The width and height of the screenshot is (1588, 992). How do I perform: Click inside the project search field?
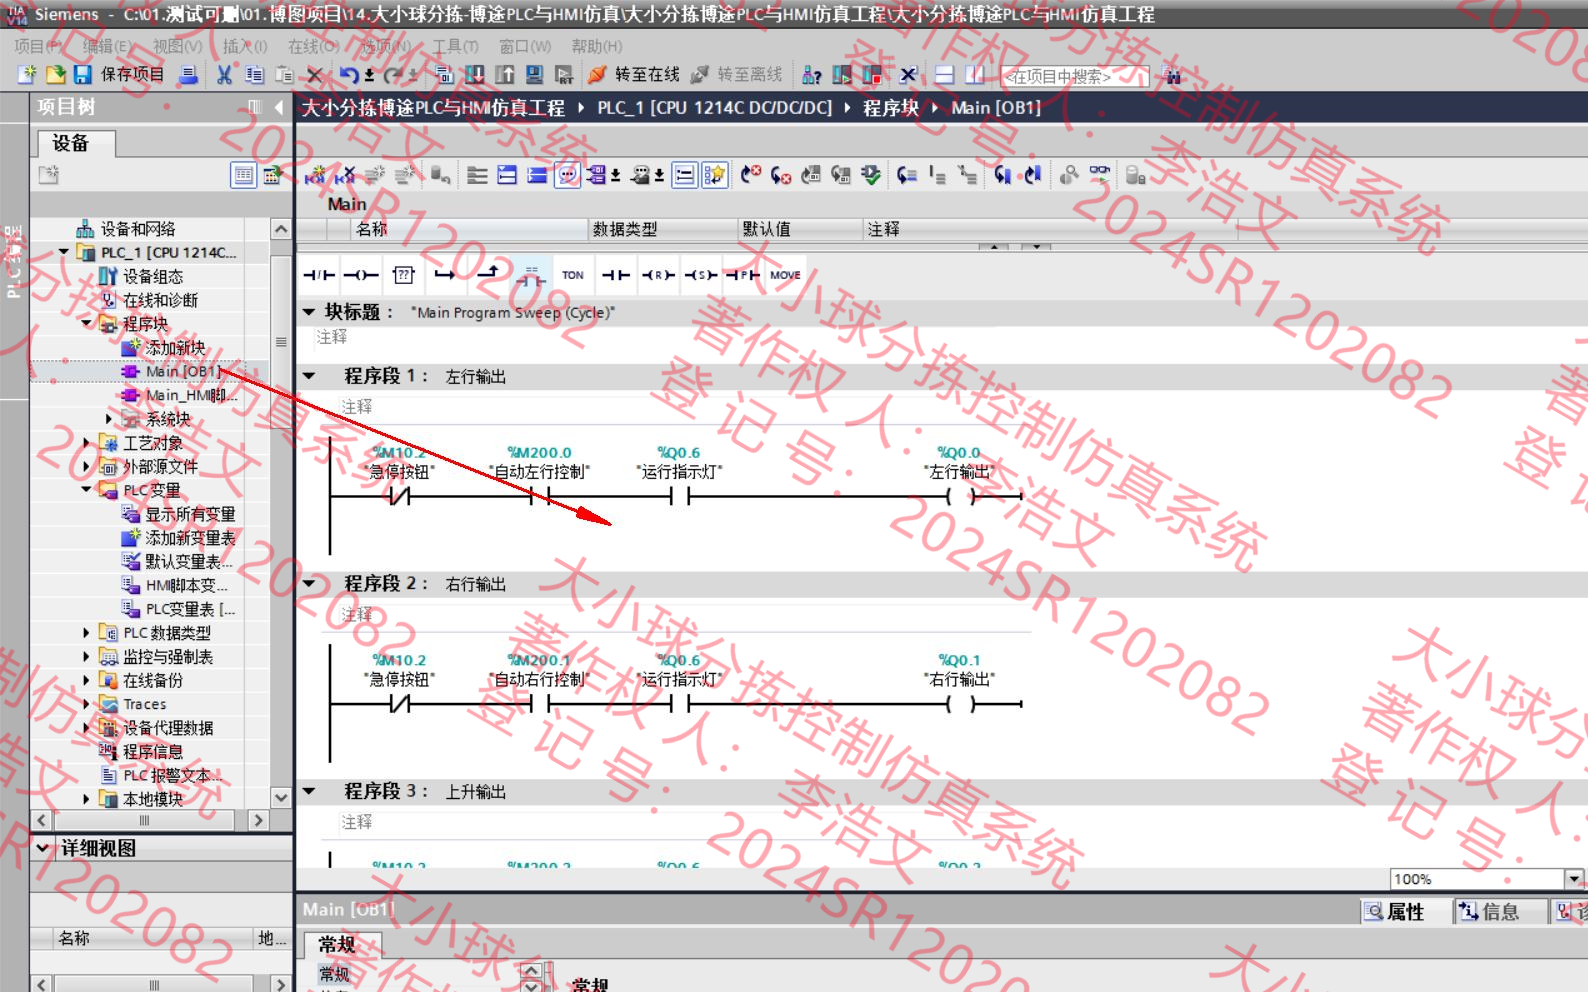tap(1075, 76)
